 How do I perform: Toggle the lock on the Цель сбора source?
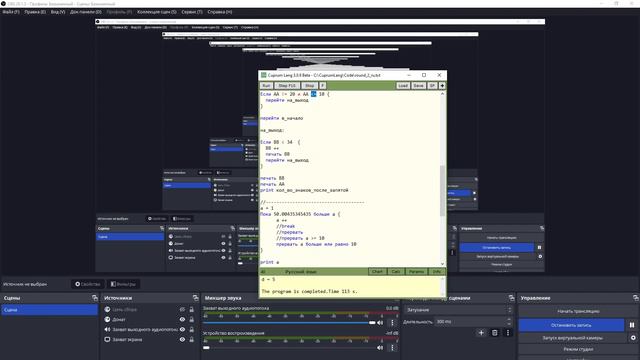tap(191, 309)
